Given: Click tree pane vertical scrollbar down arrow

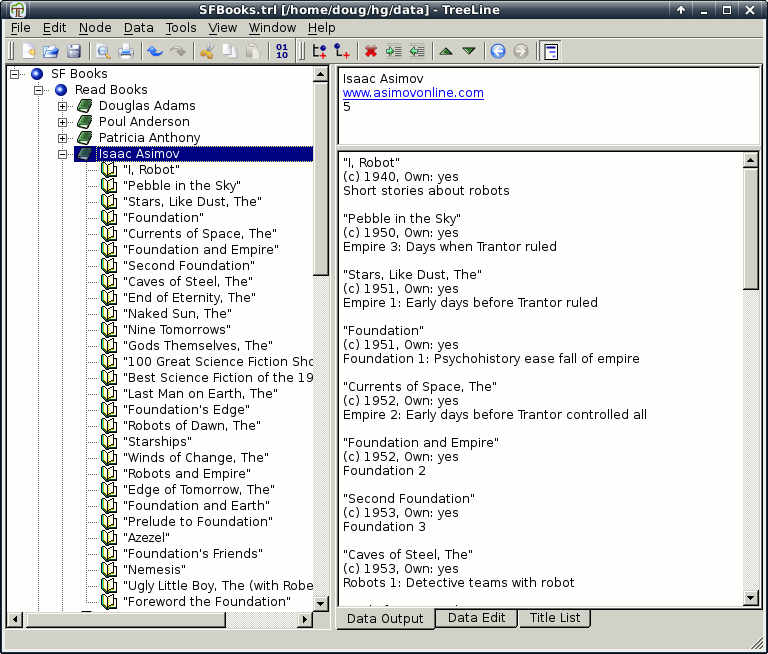Looking at the screenshot, I should pos(321,604).
